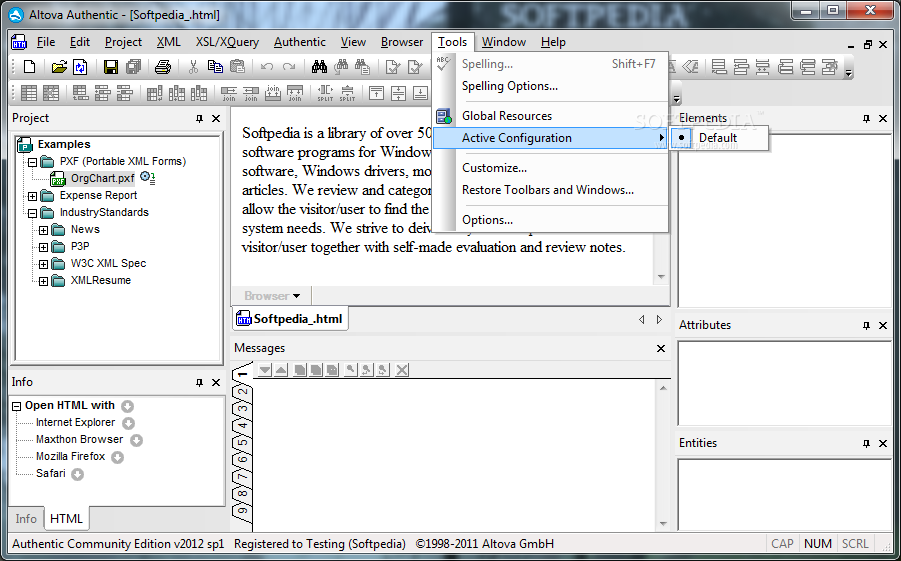Screen dimensions: 901x561
Task: Close the Messages panel
Action: coord(661,348)
